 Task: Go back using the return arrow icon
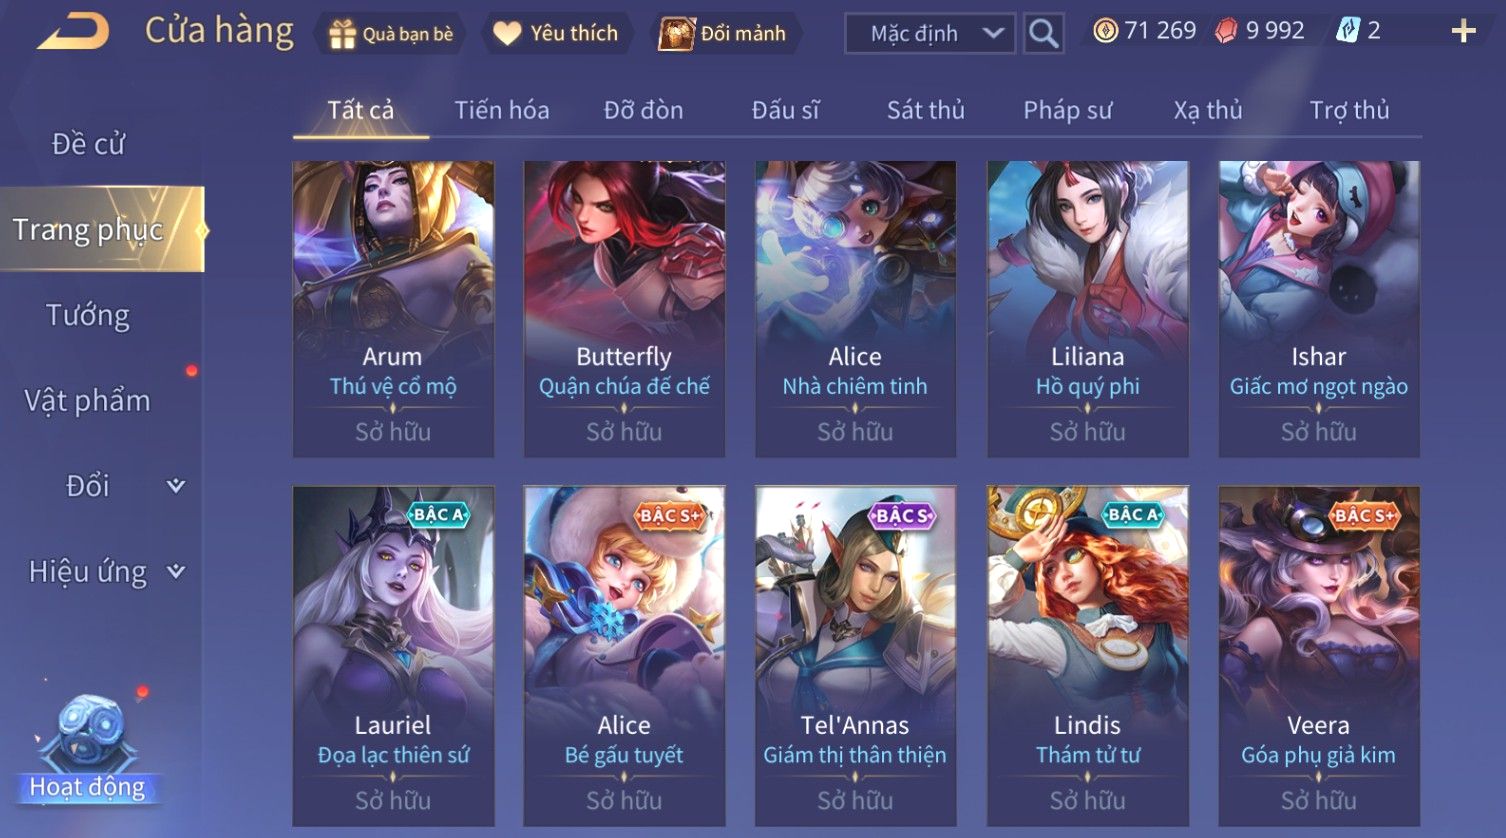pos(74,32)
